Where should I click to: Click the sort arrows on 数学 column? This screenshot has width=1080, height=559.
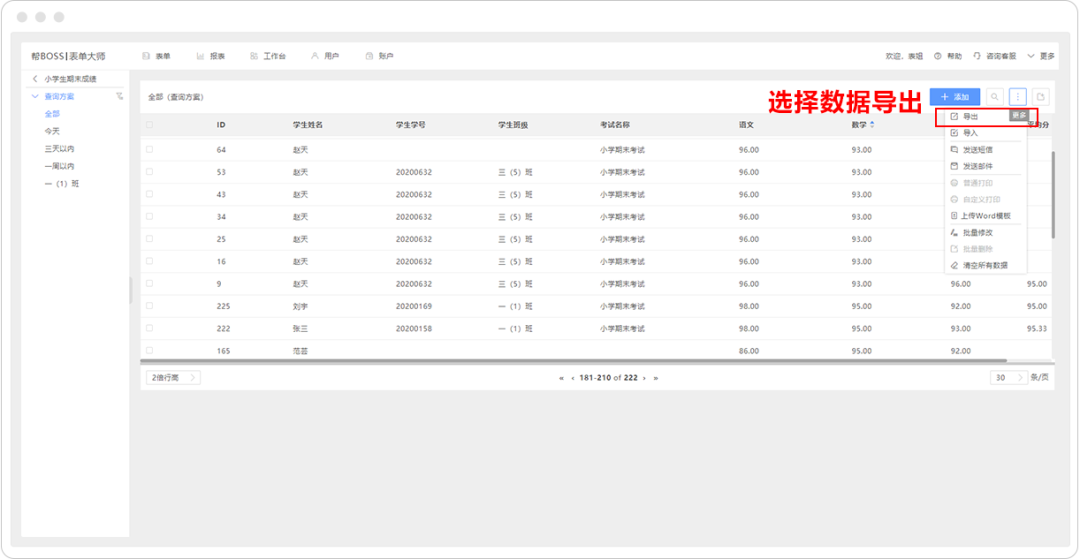(872, 125)
